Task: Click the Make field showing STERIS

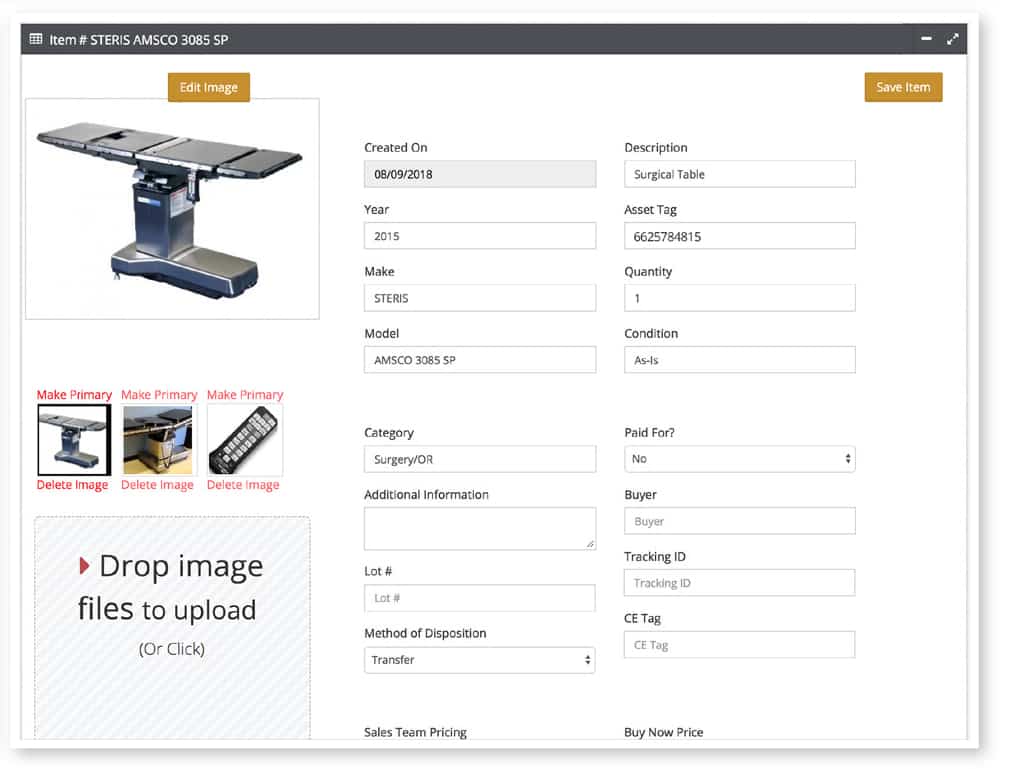Action: tap(480, 298)
